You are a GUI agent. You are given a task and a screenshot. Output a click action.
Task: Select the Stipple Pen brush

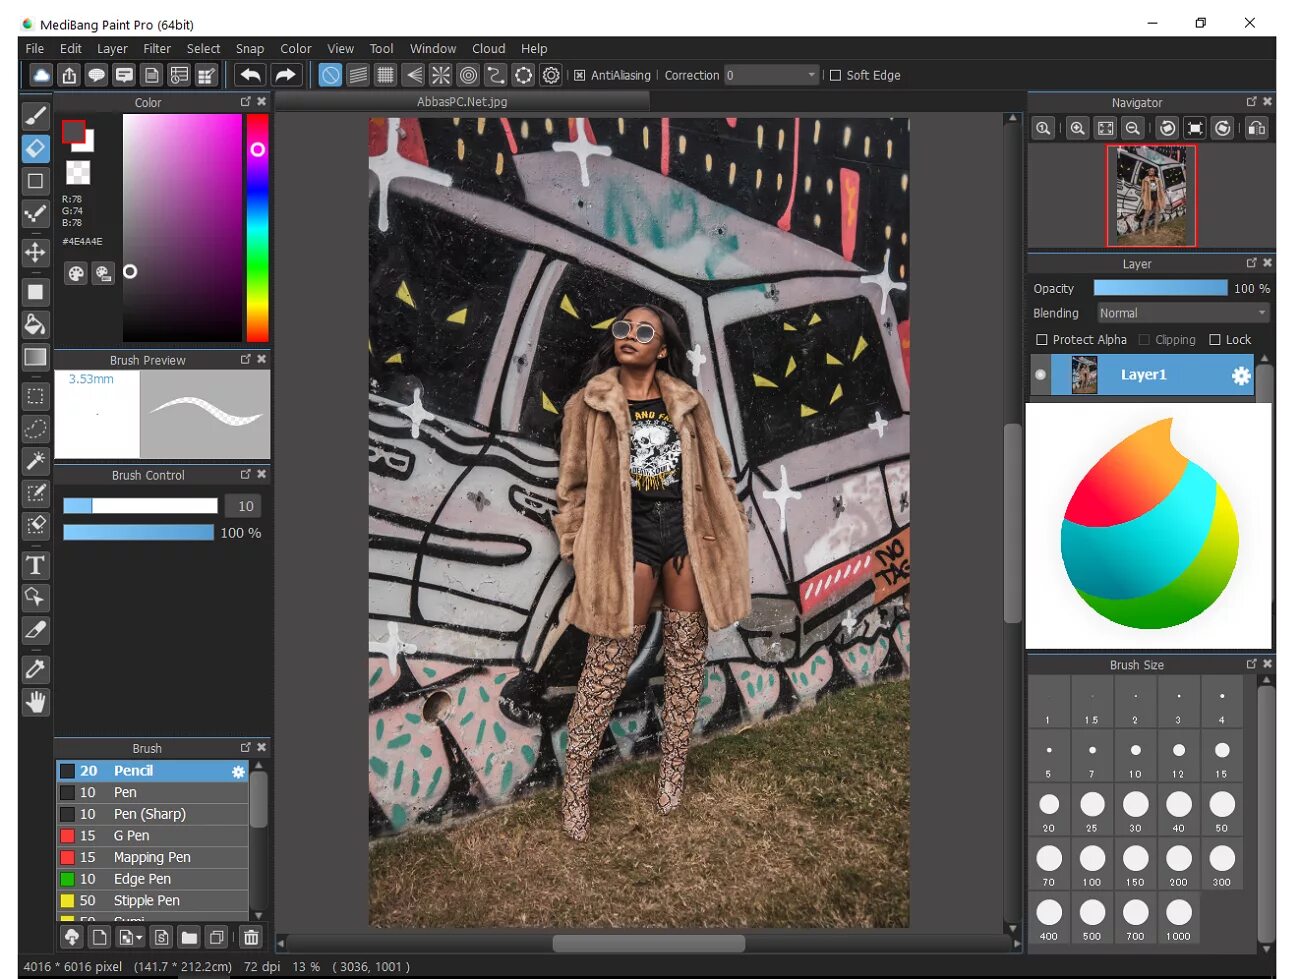coord(152,901)
